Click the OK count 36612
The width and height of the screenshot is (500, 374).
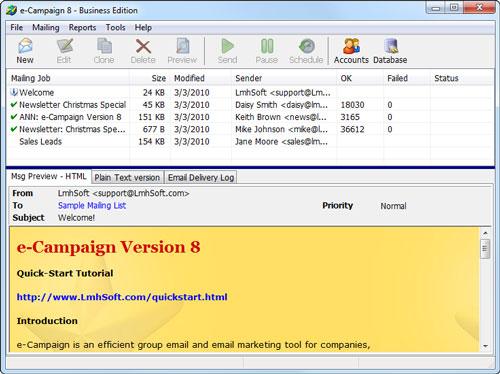(x=352, y=129)
